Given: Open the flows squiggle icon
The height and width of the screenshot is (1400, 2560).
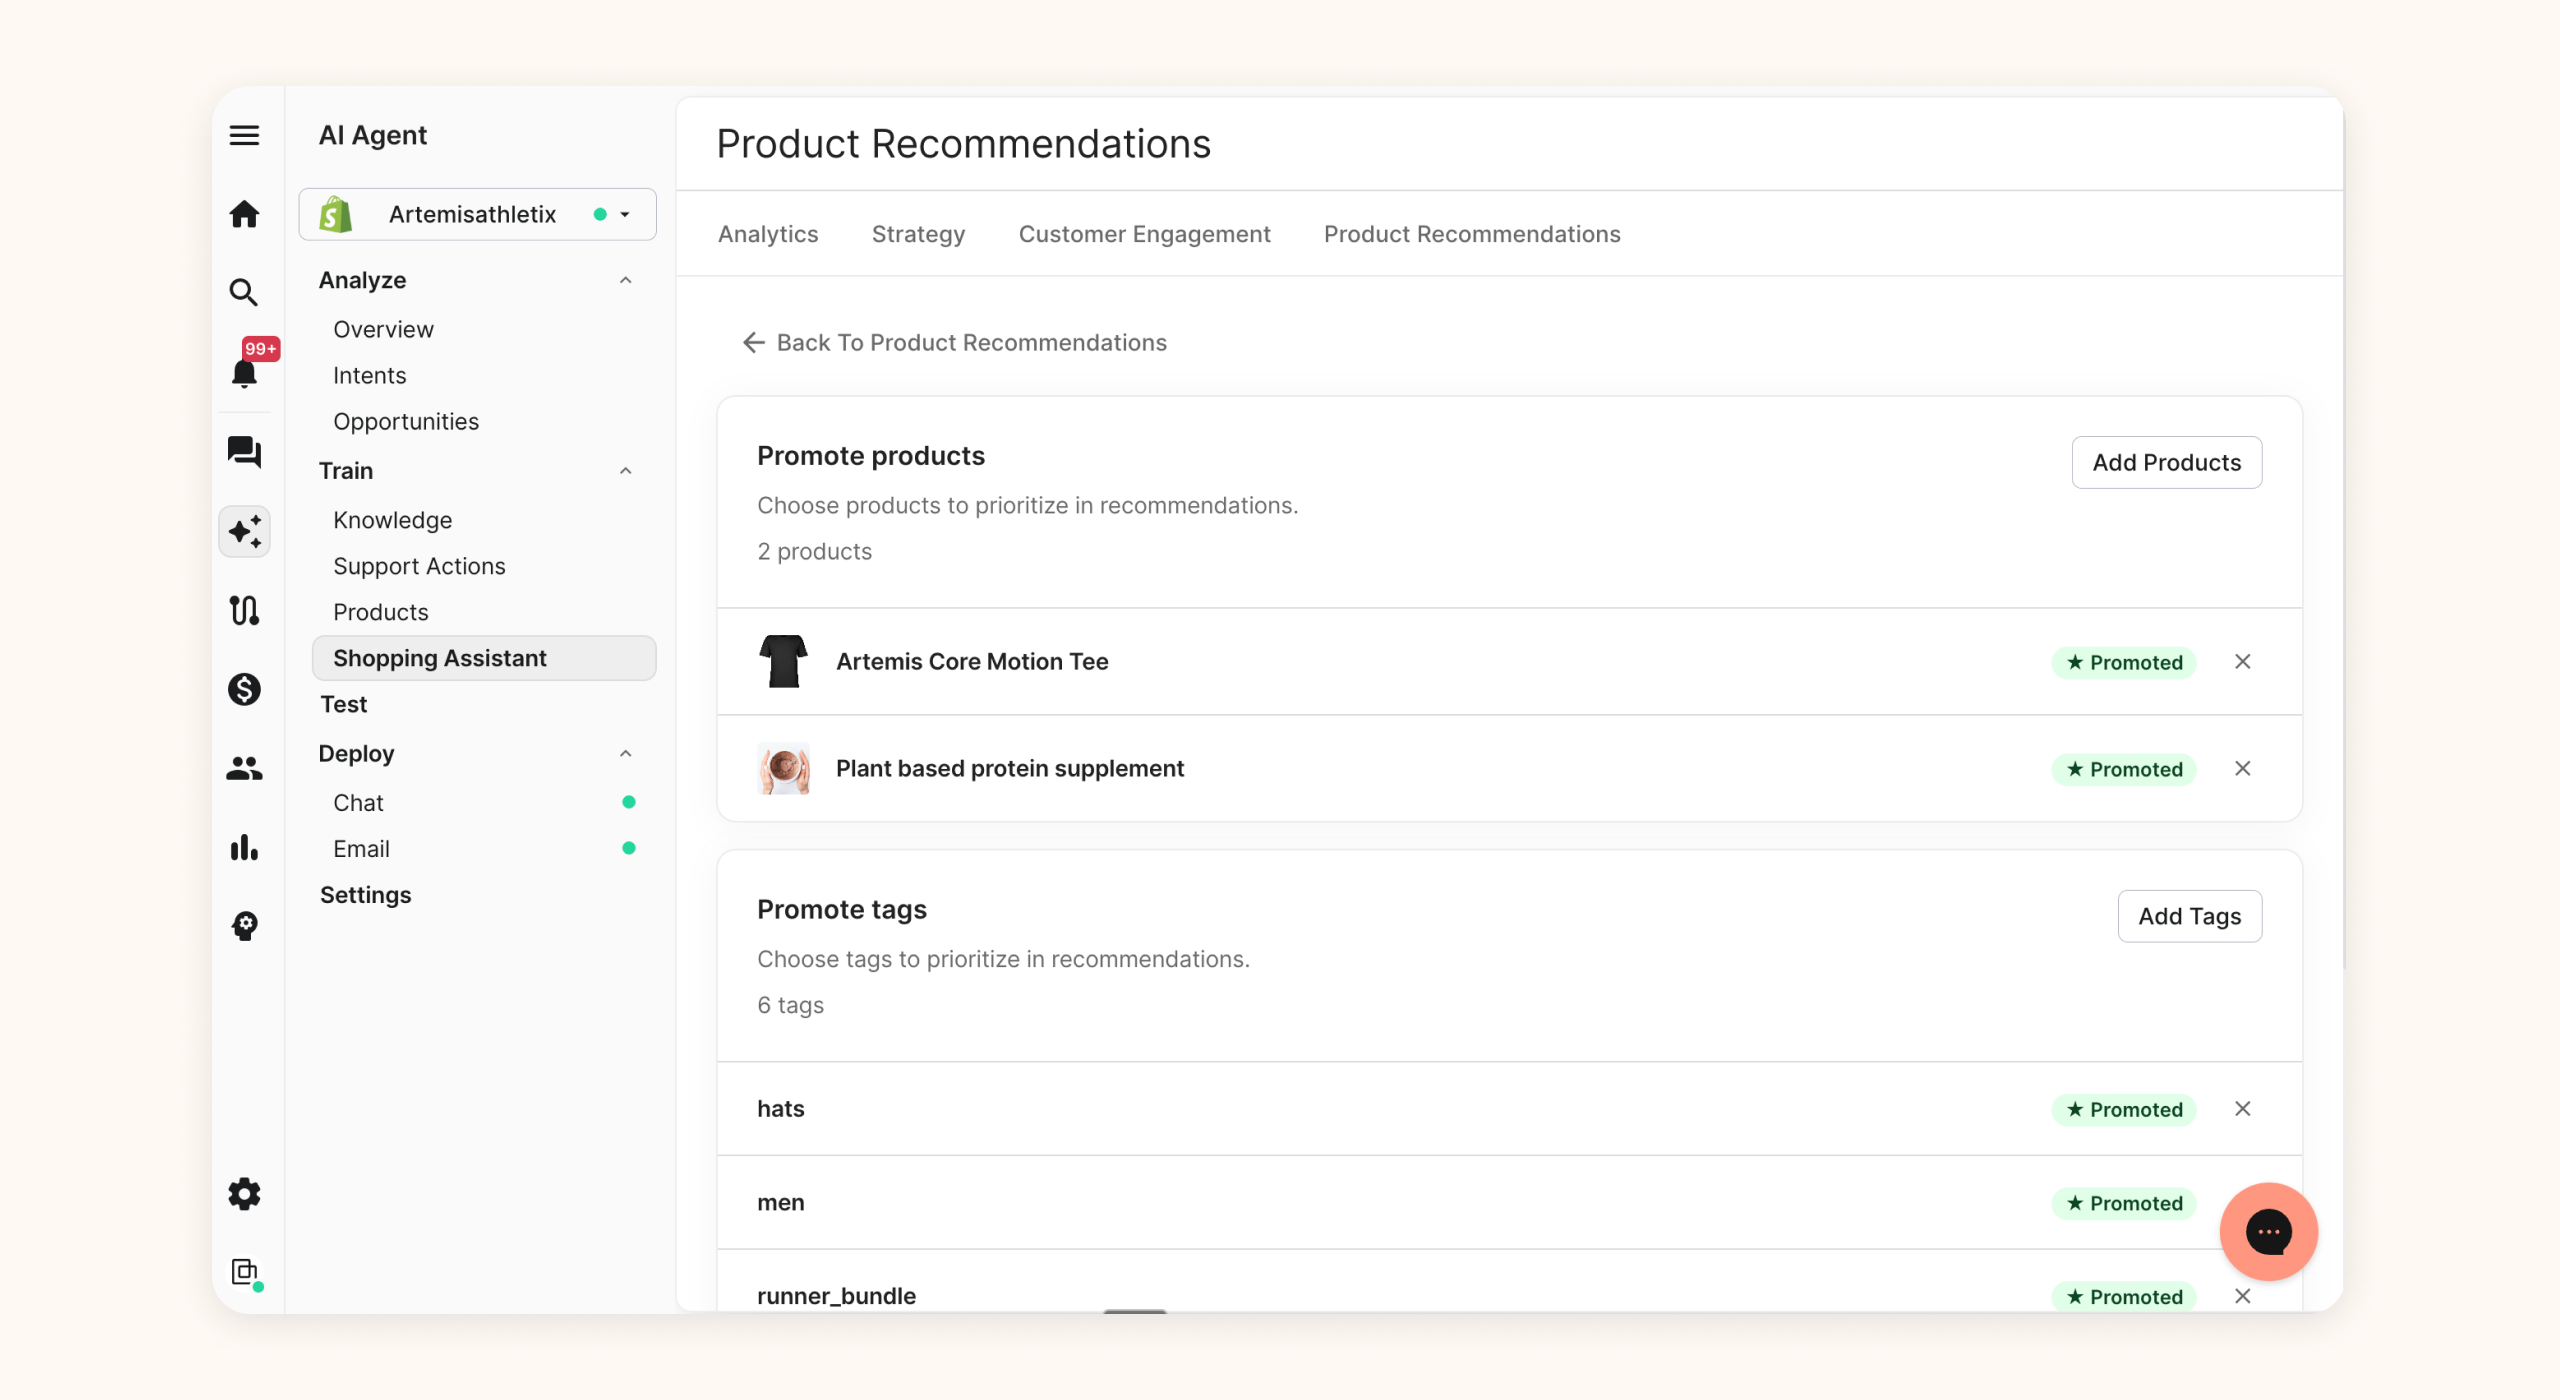Looking at the screenshot, I should pyautogui.click(x=244, y=610).
